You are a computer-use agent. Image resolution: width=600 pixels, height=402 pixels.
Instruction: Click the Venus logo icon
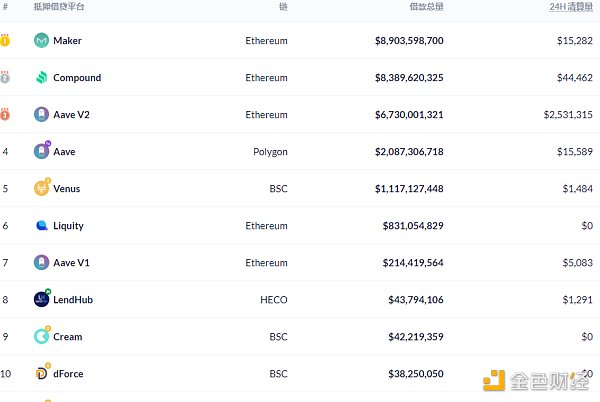(42, 187)
